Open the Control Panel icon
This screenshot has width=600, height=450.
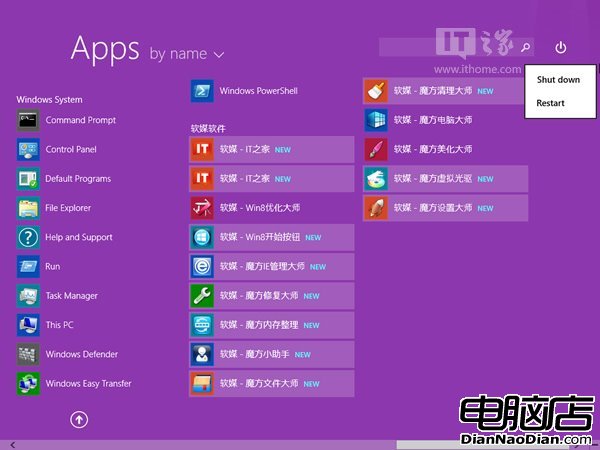pos(28,150)
